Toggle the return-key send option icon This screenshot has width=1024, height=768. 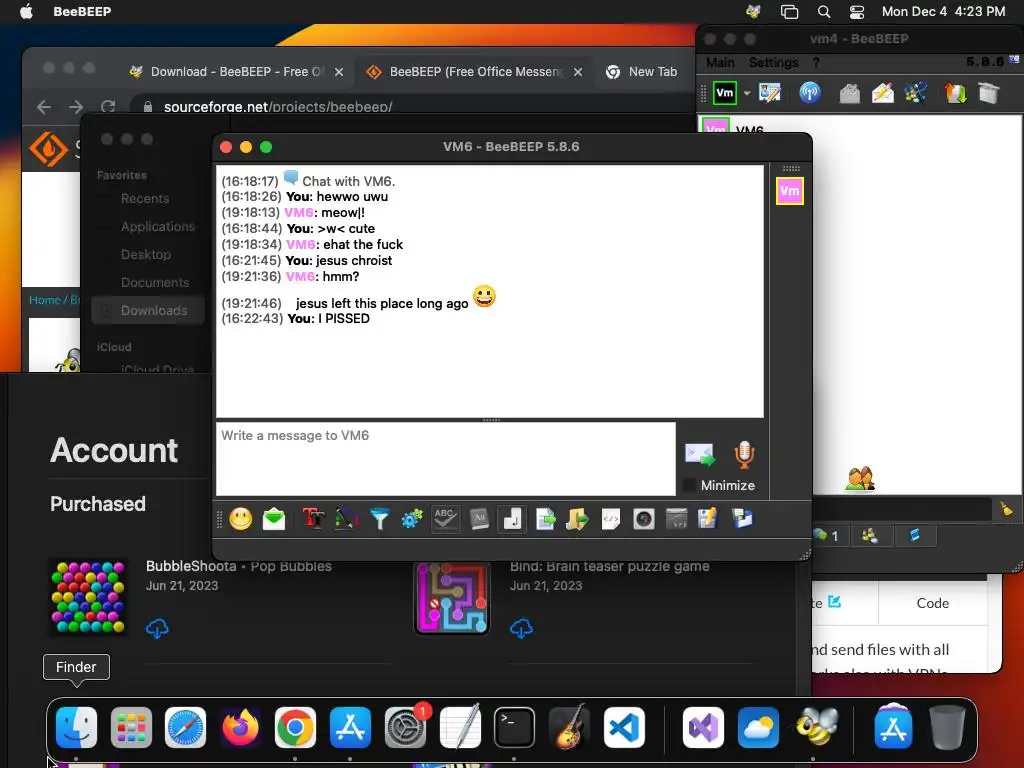tap(512, 519)
